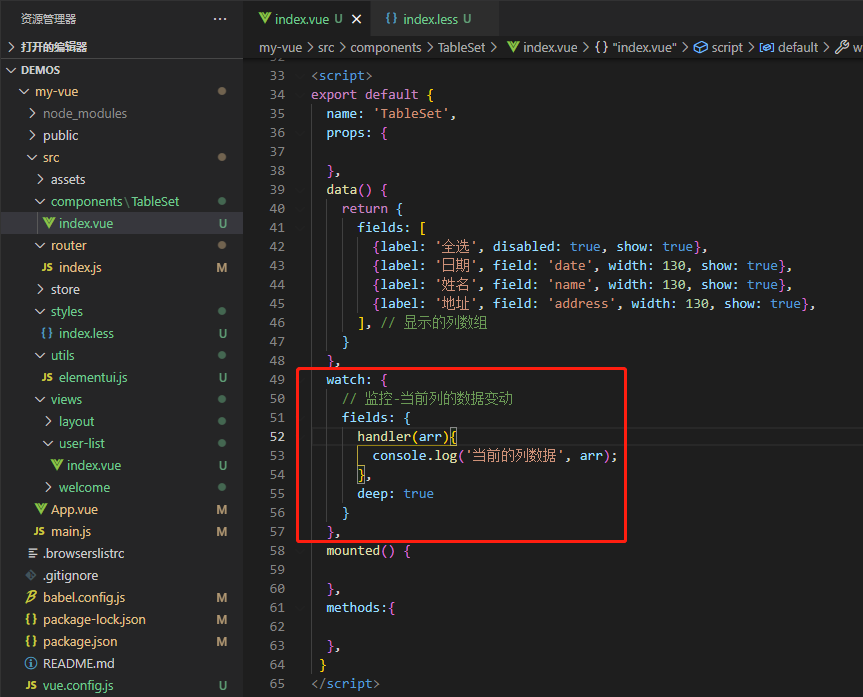Click the JS icon beside main.js
This screenshot has height=697, width=863.
pos(39,531)
